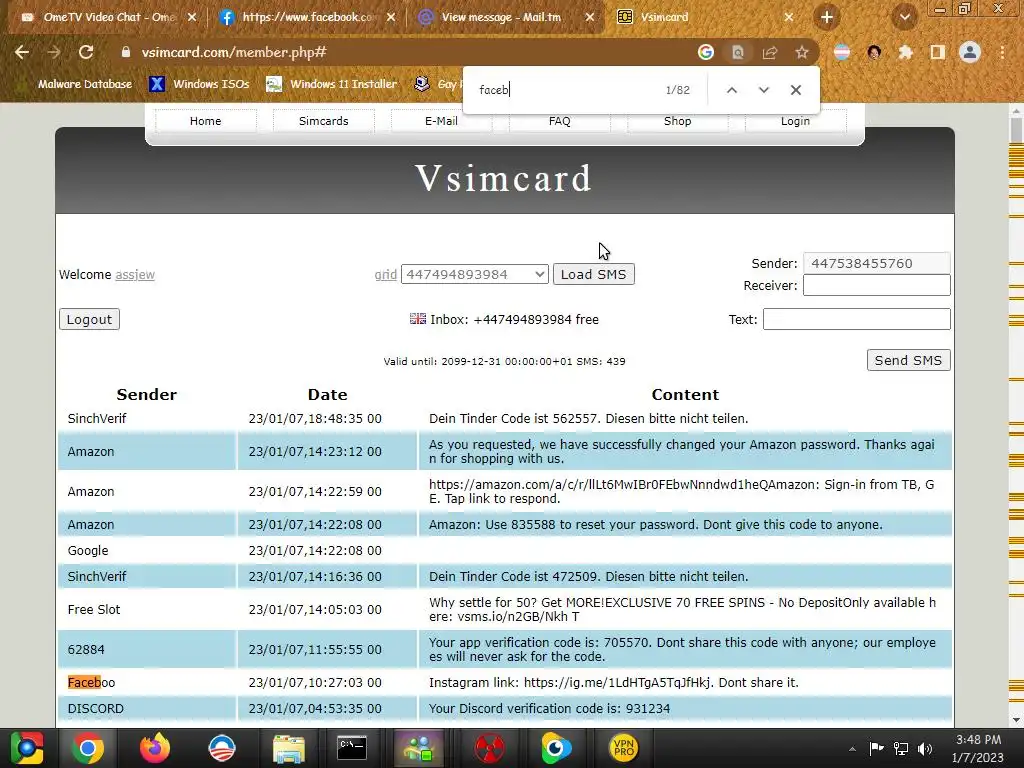
Task: Go back using browser back arrow
Action: (x=22, y=52)
